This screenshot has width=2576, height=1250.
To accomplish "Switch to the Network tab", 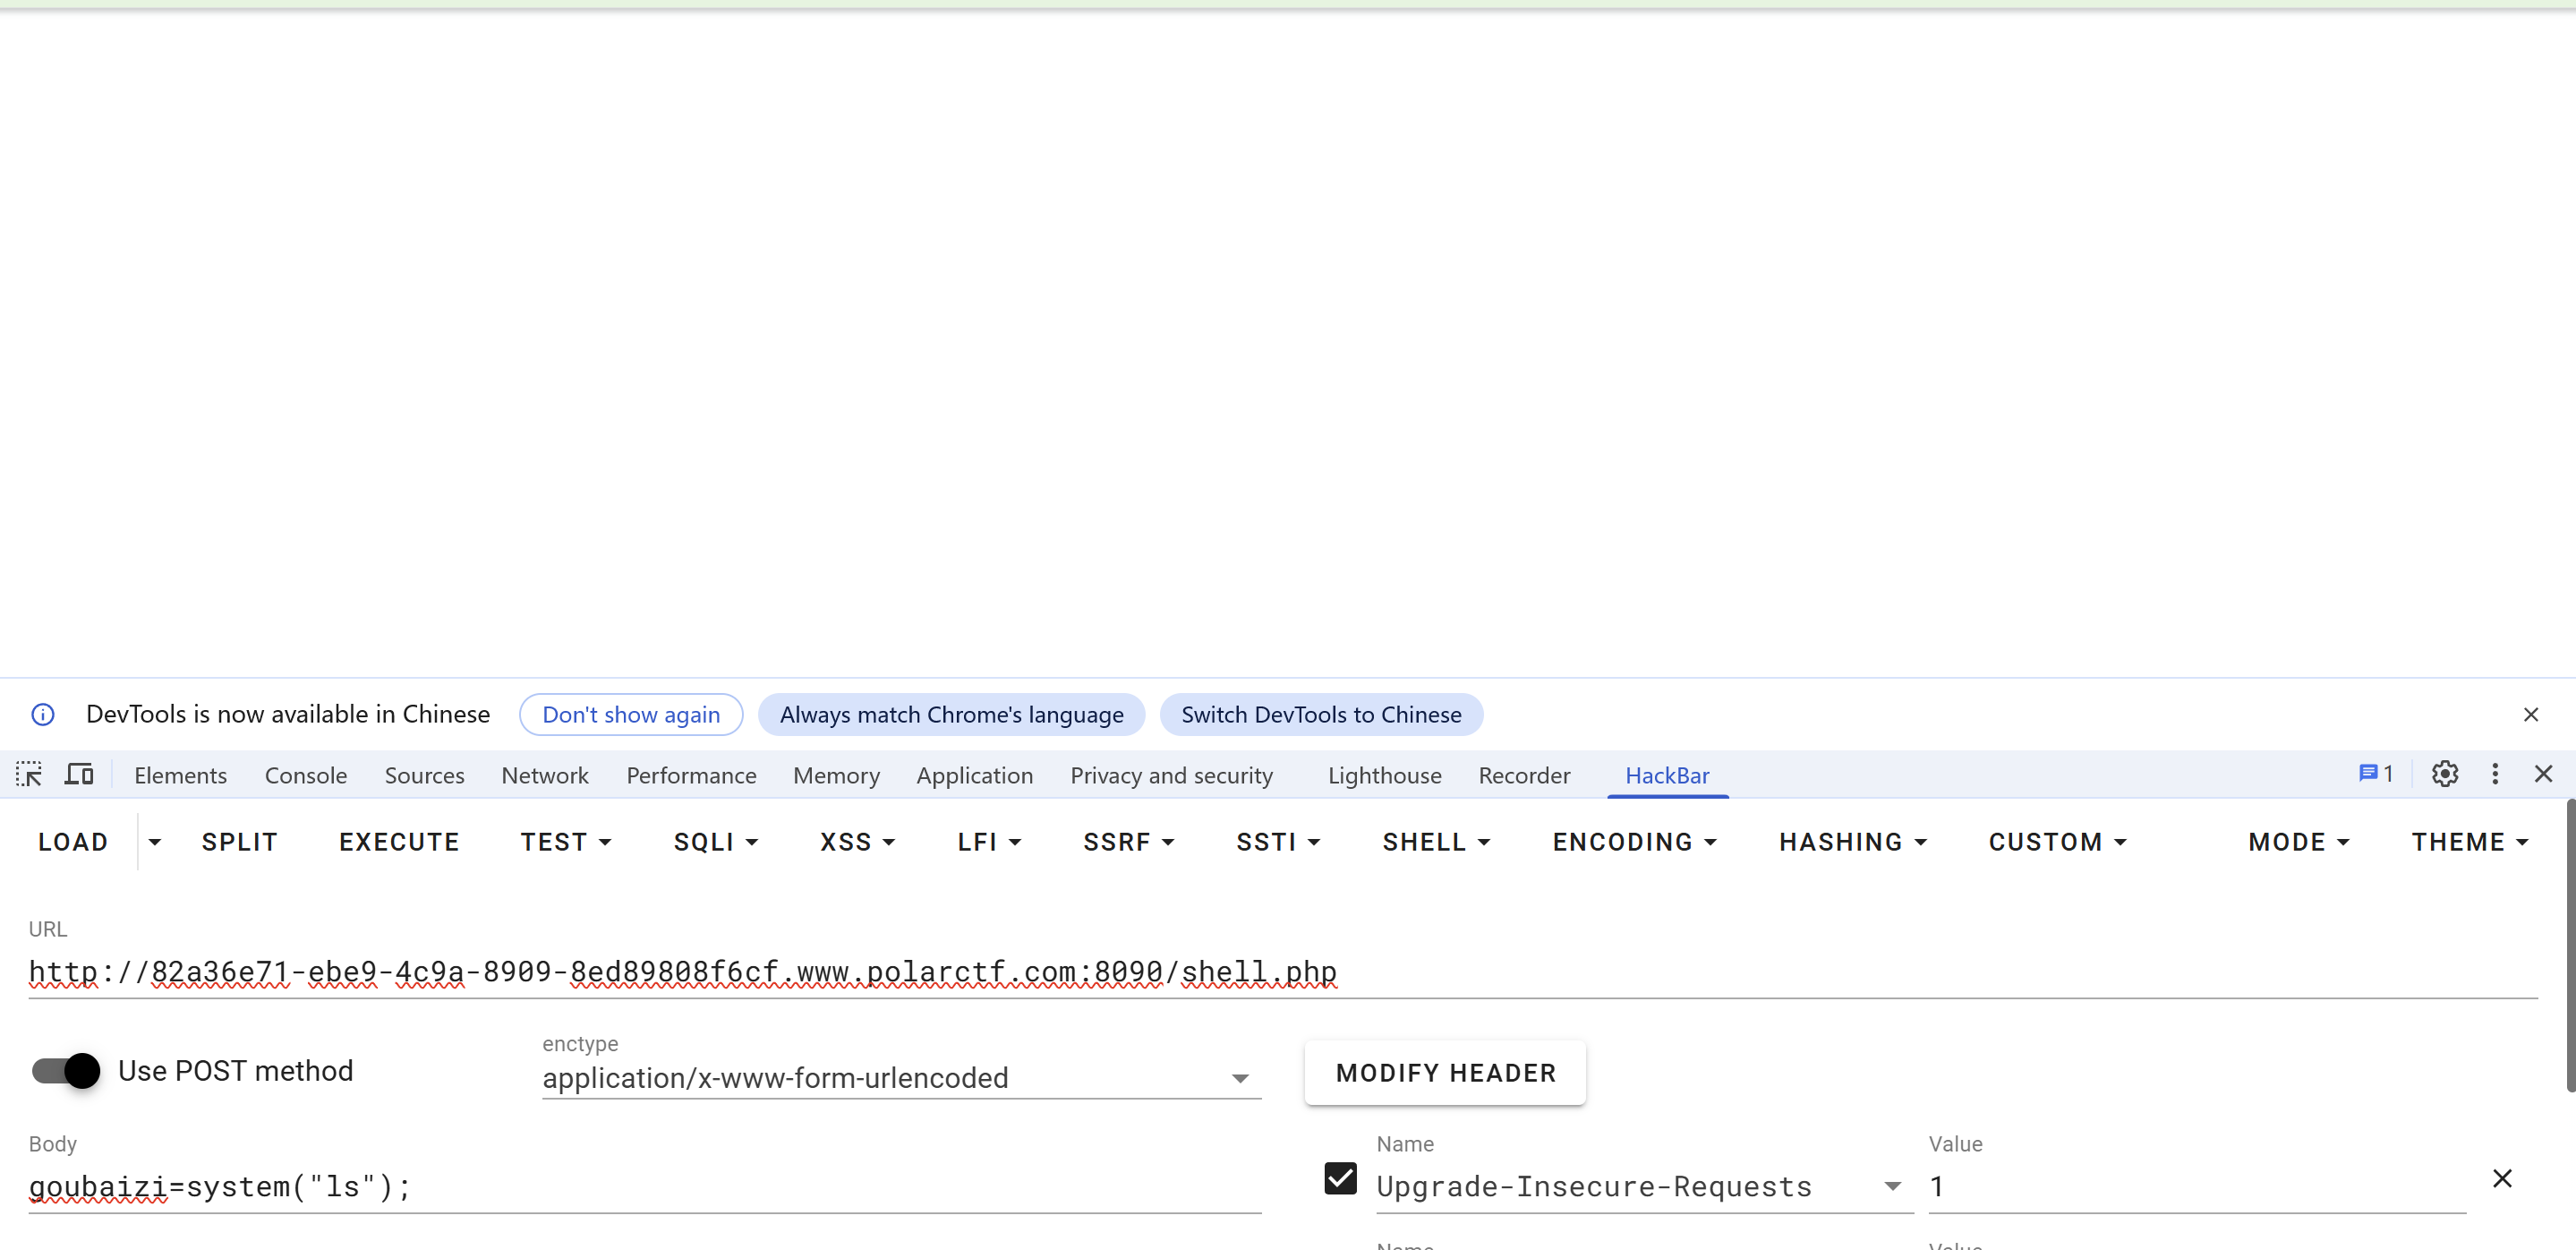I will coord(544,775).
